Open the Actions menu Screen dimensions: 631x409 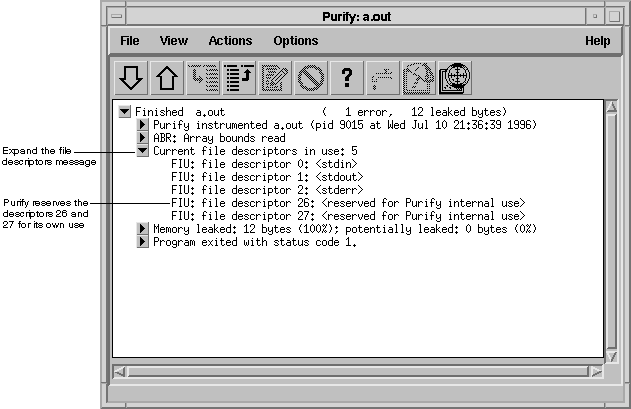pyautogui.click(x=230, y=41)
